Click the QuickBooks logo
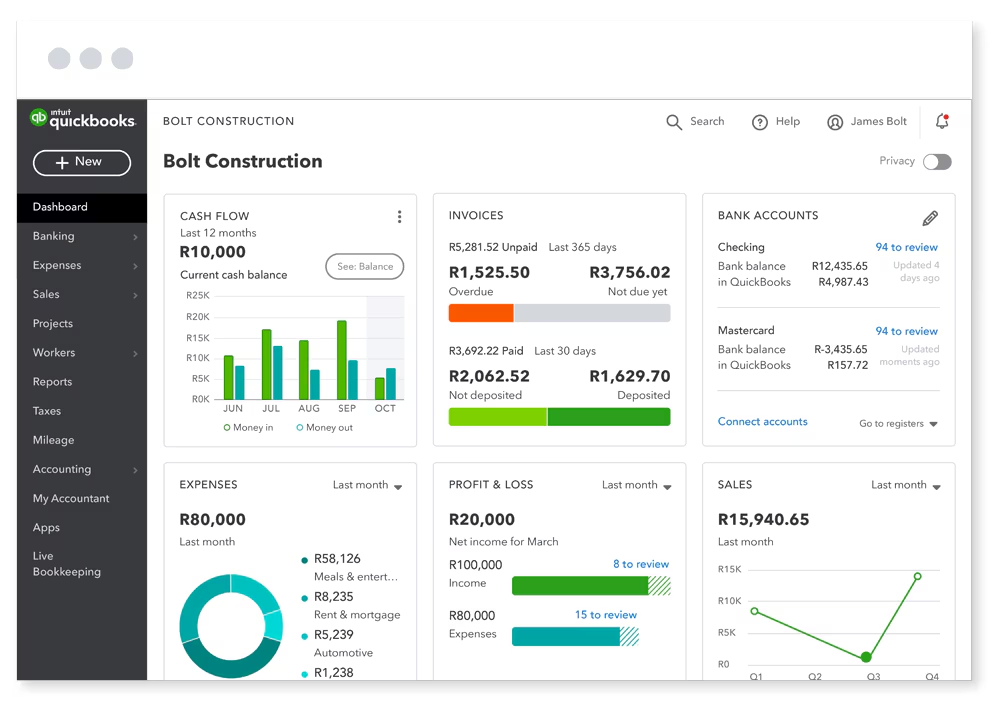The width and height of the screenshot is (1000, 705). coord(82,119)
